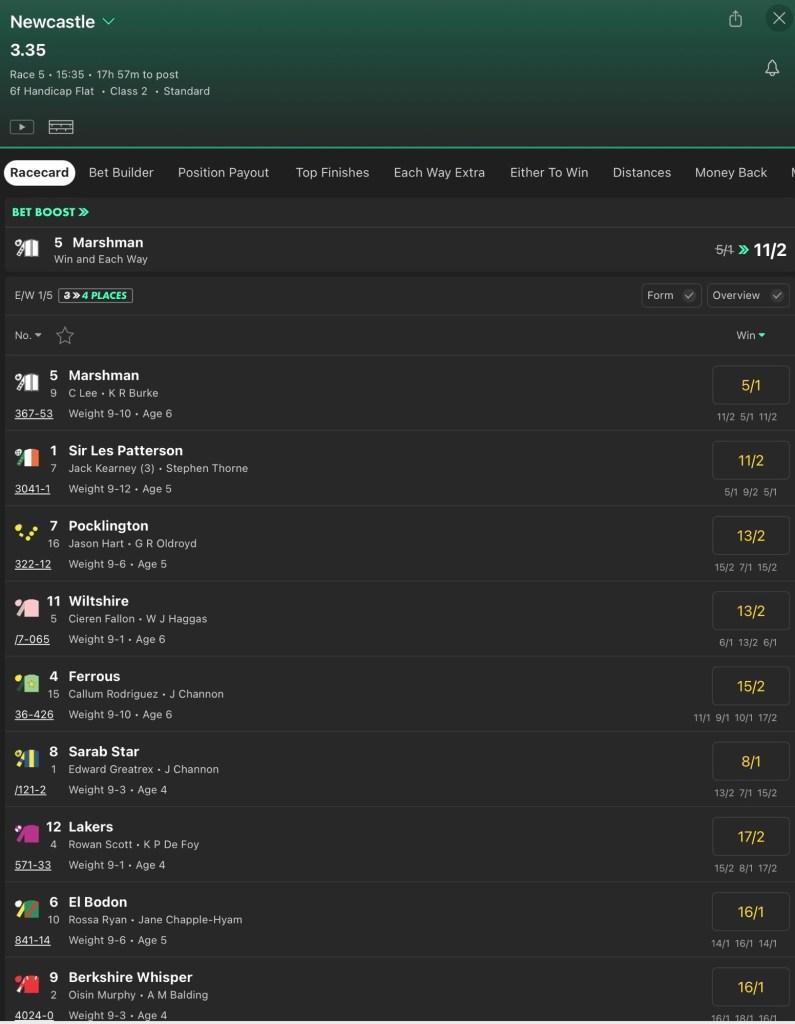795x1024 pixels.
Task: Sort runners by the No. dropdown
Action: [x=28, y=336]
